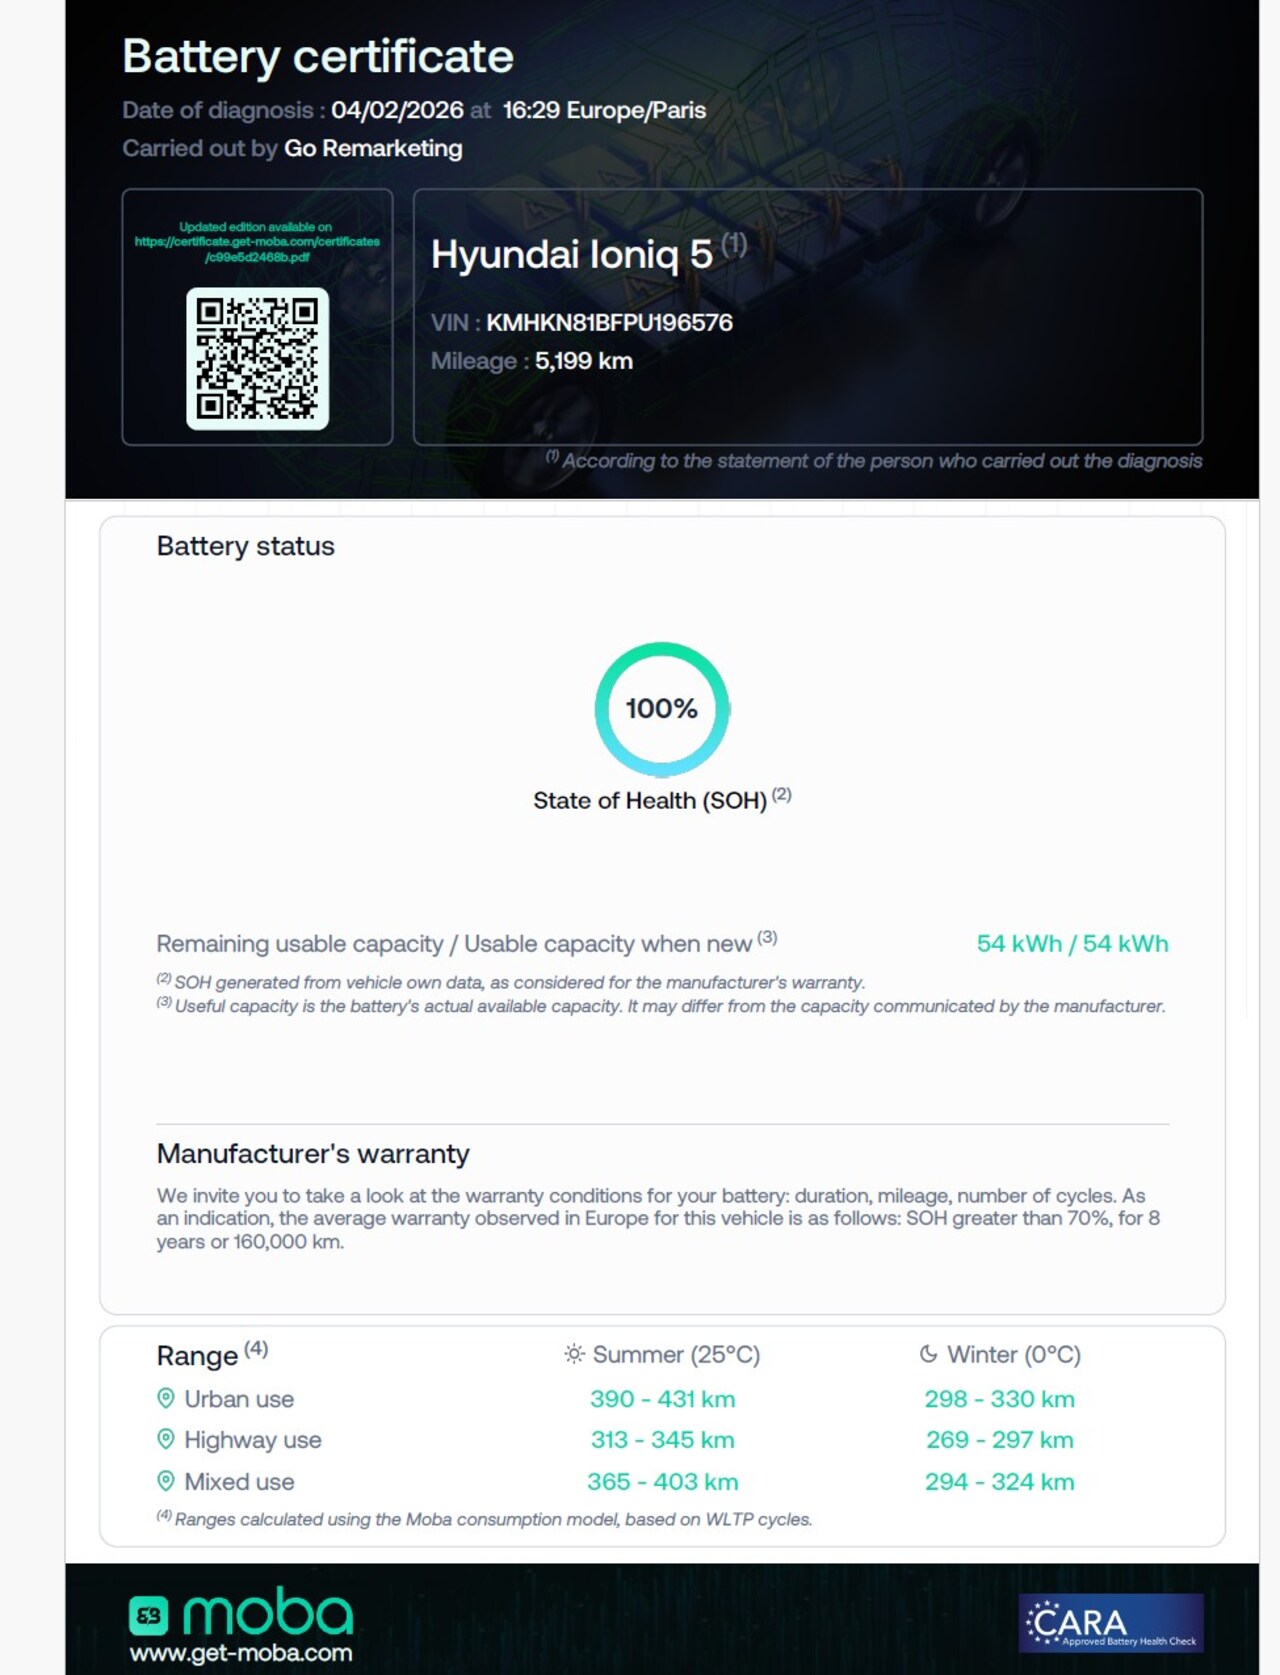Open the www.get-moba.com website link

pyautogui.click(x=241, y=1653)
